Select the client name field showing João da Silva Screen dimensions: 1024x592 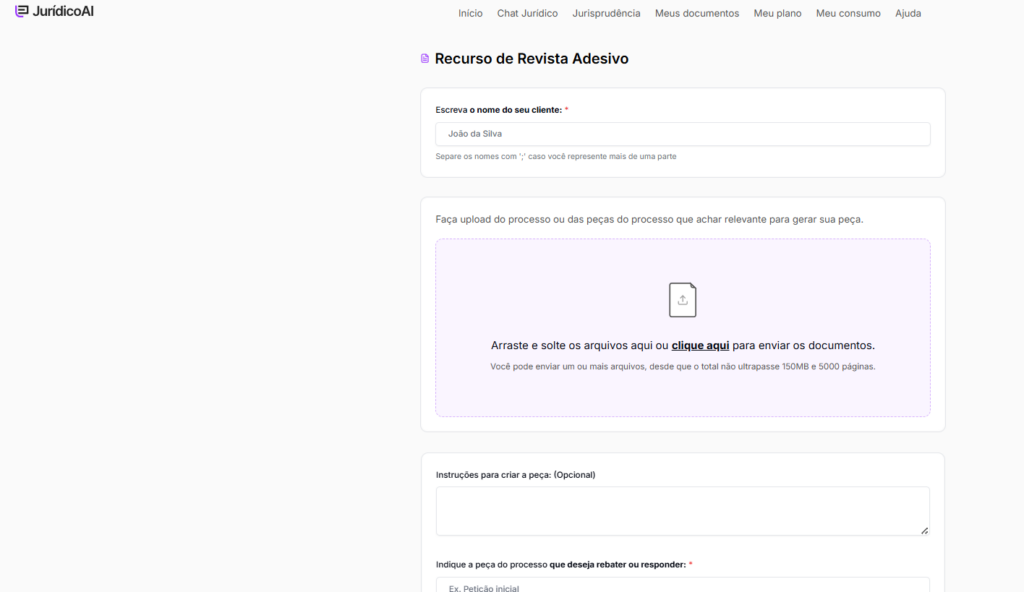(x=682, y=133)
